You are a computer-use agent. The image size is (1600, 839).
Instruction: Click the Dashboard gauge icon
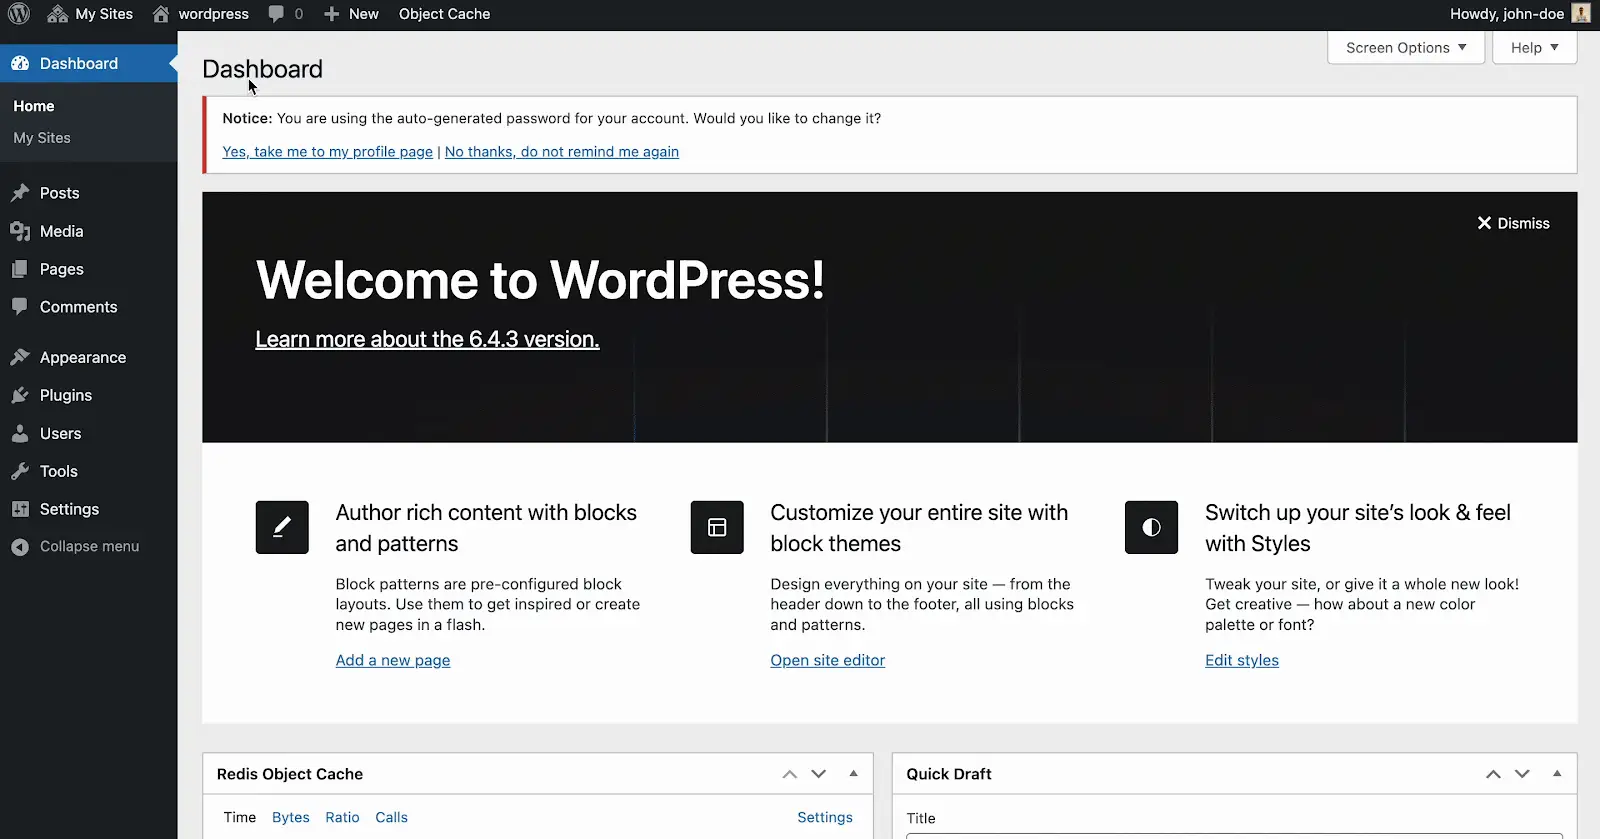(20, 63)
